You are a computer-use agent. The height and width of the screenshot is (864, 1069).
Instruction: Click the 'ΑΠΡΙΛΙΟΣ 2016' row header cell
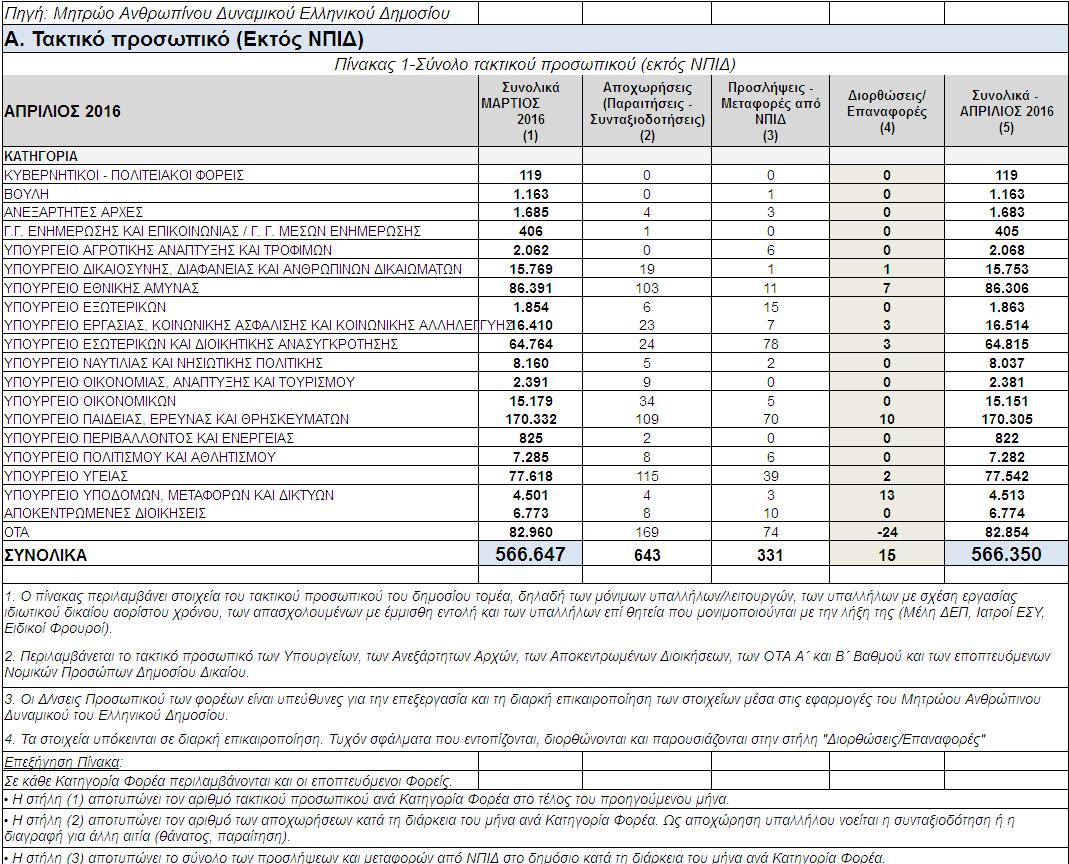tap(62, 111)
